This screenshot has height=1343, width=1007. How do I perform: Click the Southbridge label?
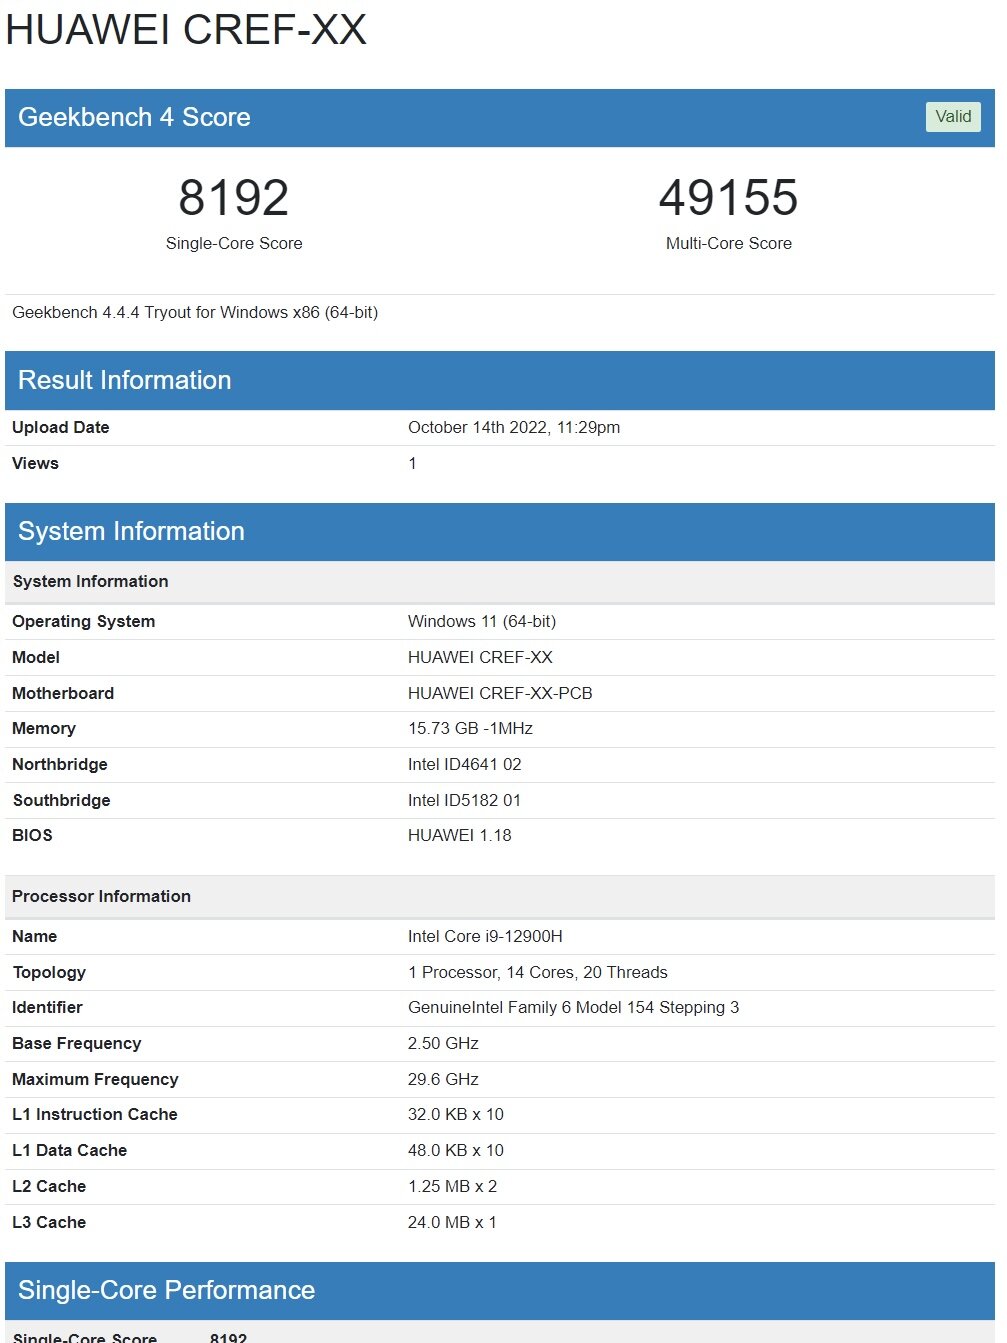[61, 800]
